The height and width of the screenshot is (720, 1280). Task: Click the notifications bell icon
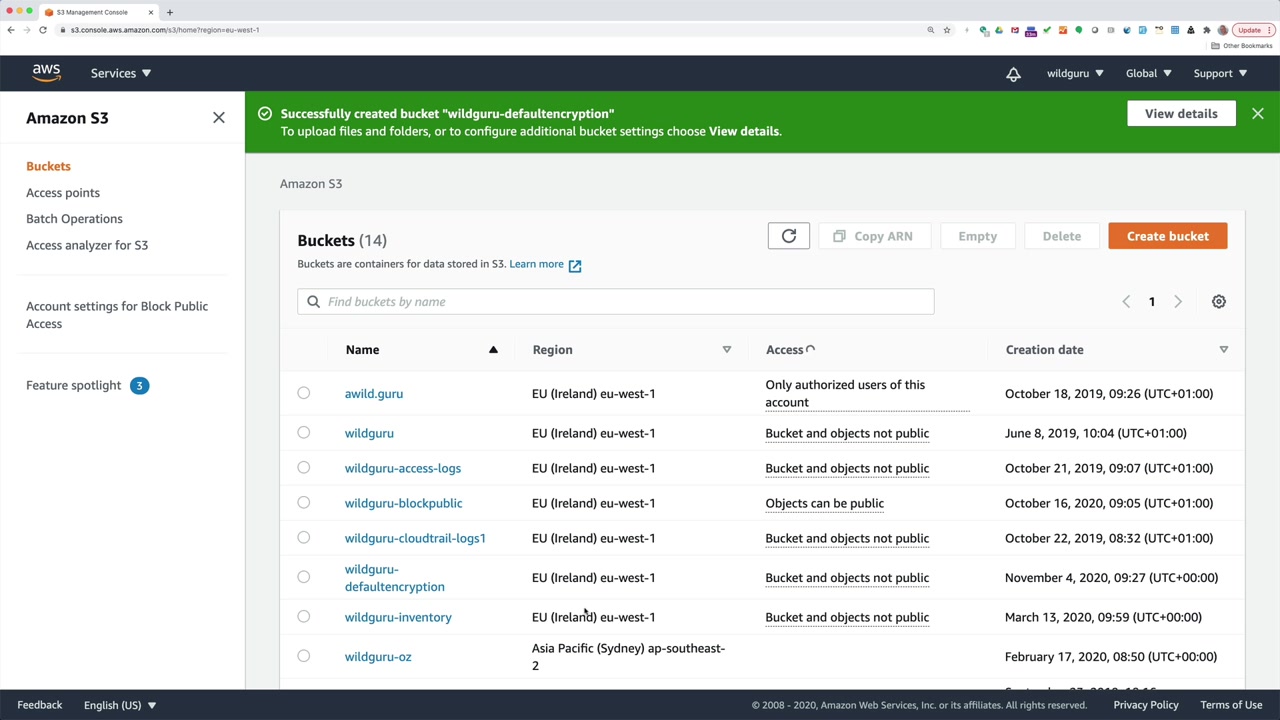[1013, 74]
